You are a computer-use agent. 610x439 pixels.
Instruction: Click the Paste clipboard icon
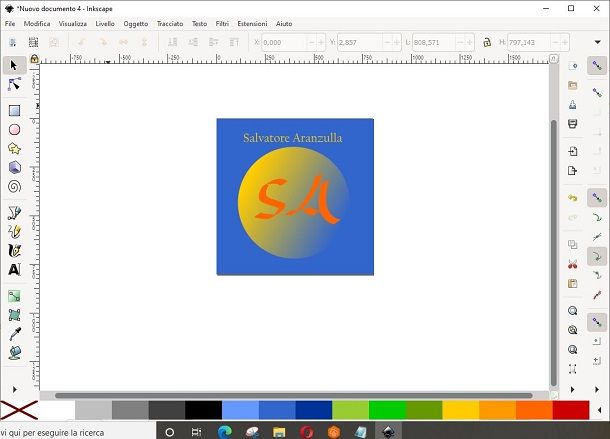tap(572, 283)
